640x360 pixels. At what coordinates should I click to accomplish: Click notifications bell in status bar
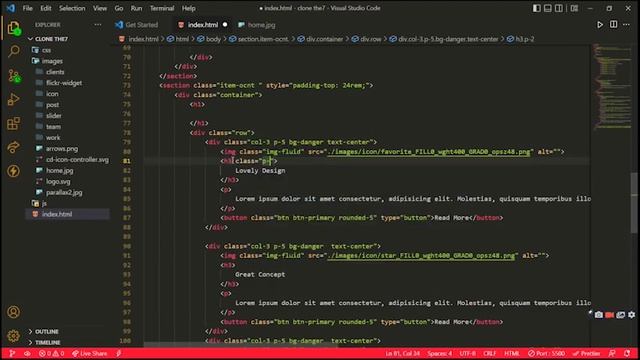627,353
